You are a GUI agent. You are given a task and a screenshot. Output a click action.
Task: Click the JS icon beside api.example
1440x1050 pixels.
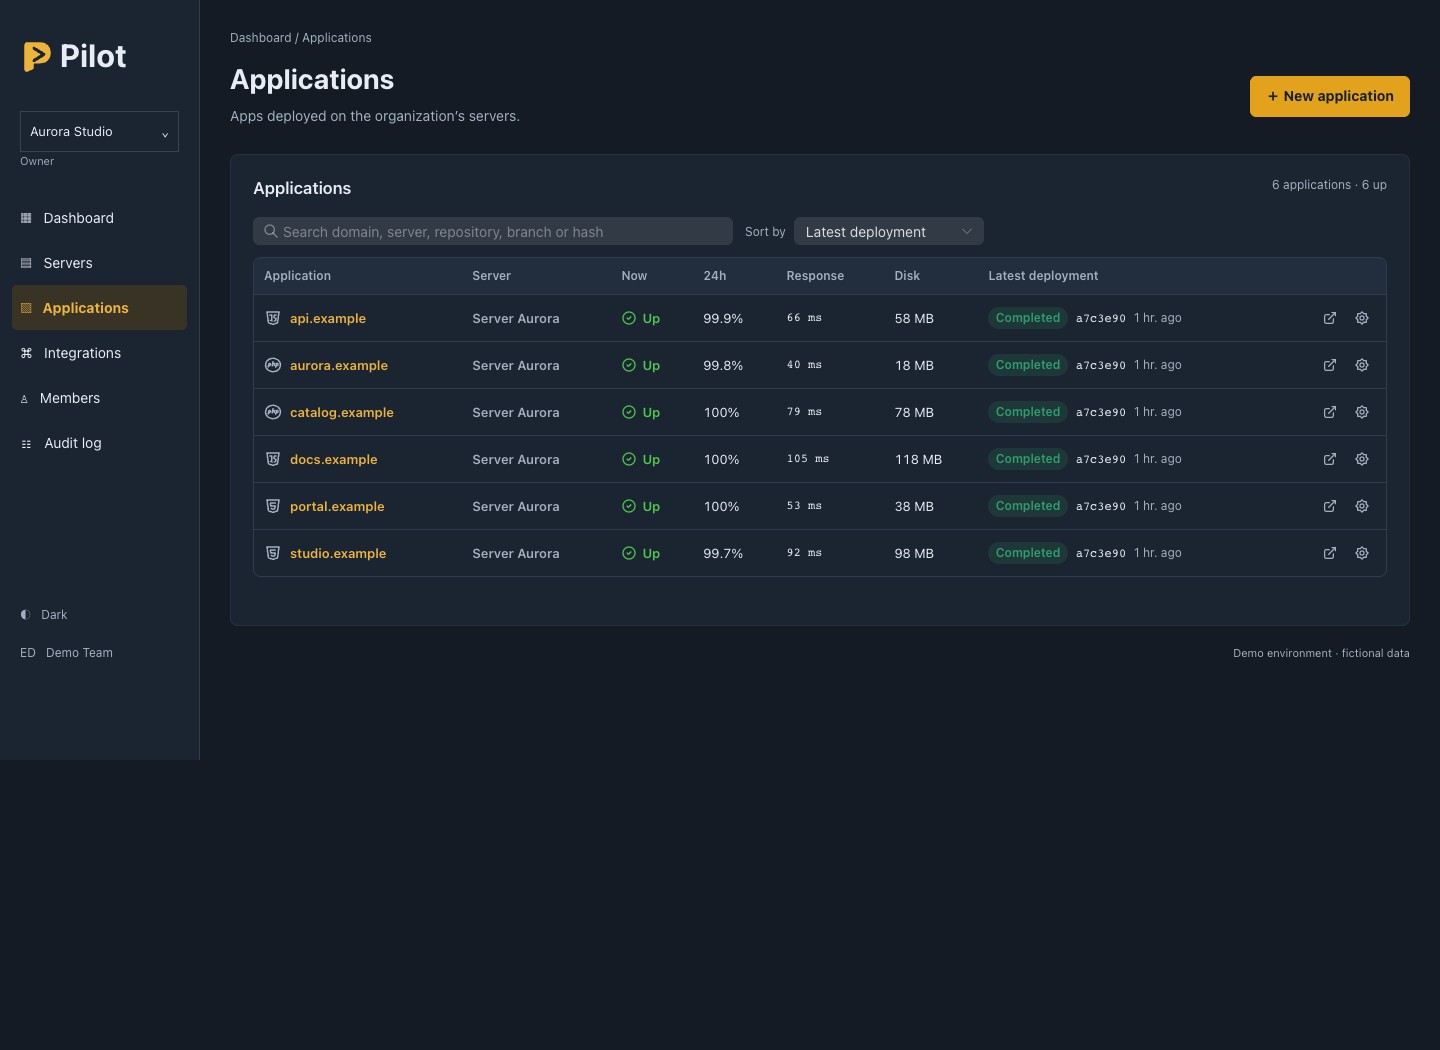[273, 318]
